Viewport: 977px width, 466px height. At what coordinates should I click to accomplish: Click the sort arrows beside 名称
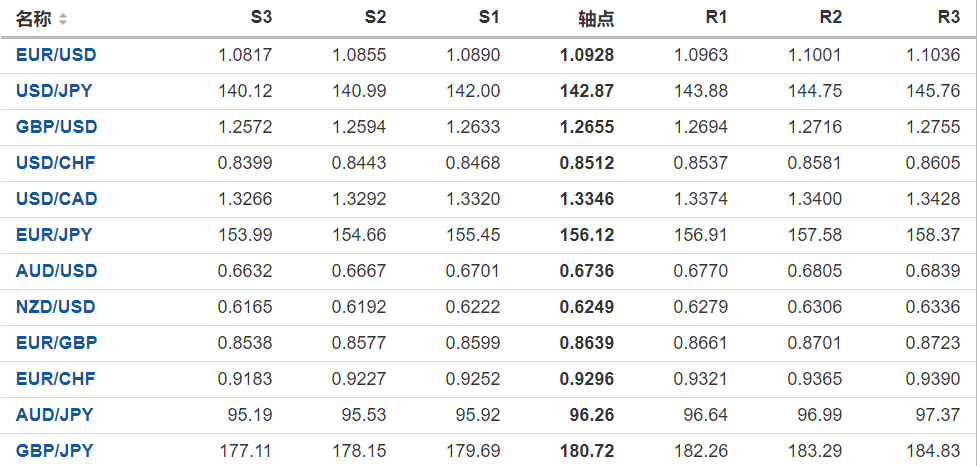[63, 19]
